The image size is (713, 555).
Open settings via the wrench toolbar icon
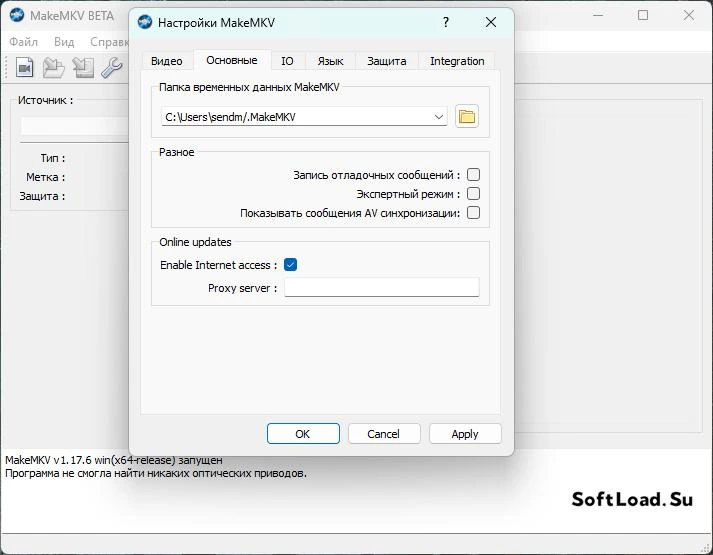point(112,68)
